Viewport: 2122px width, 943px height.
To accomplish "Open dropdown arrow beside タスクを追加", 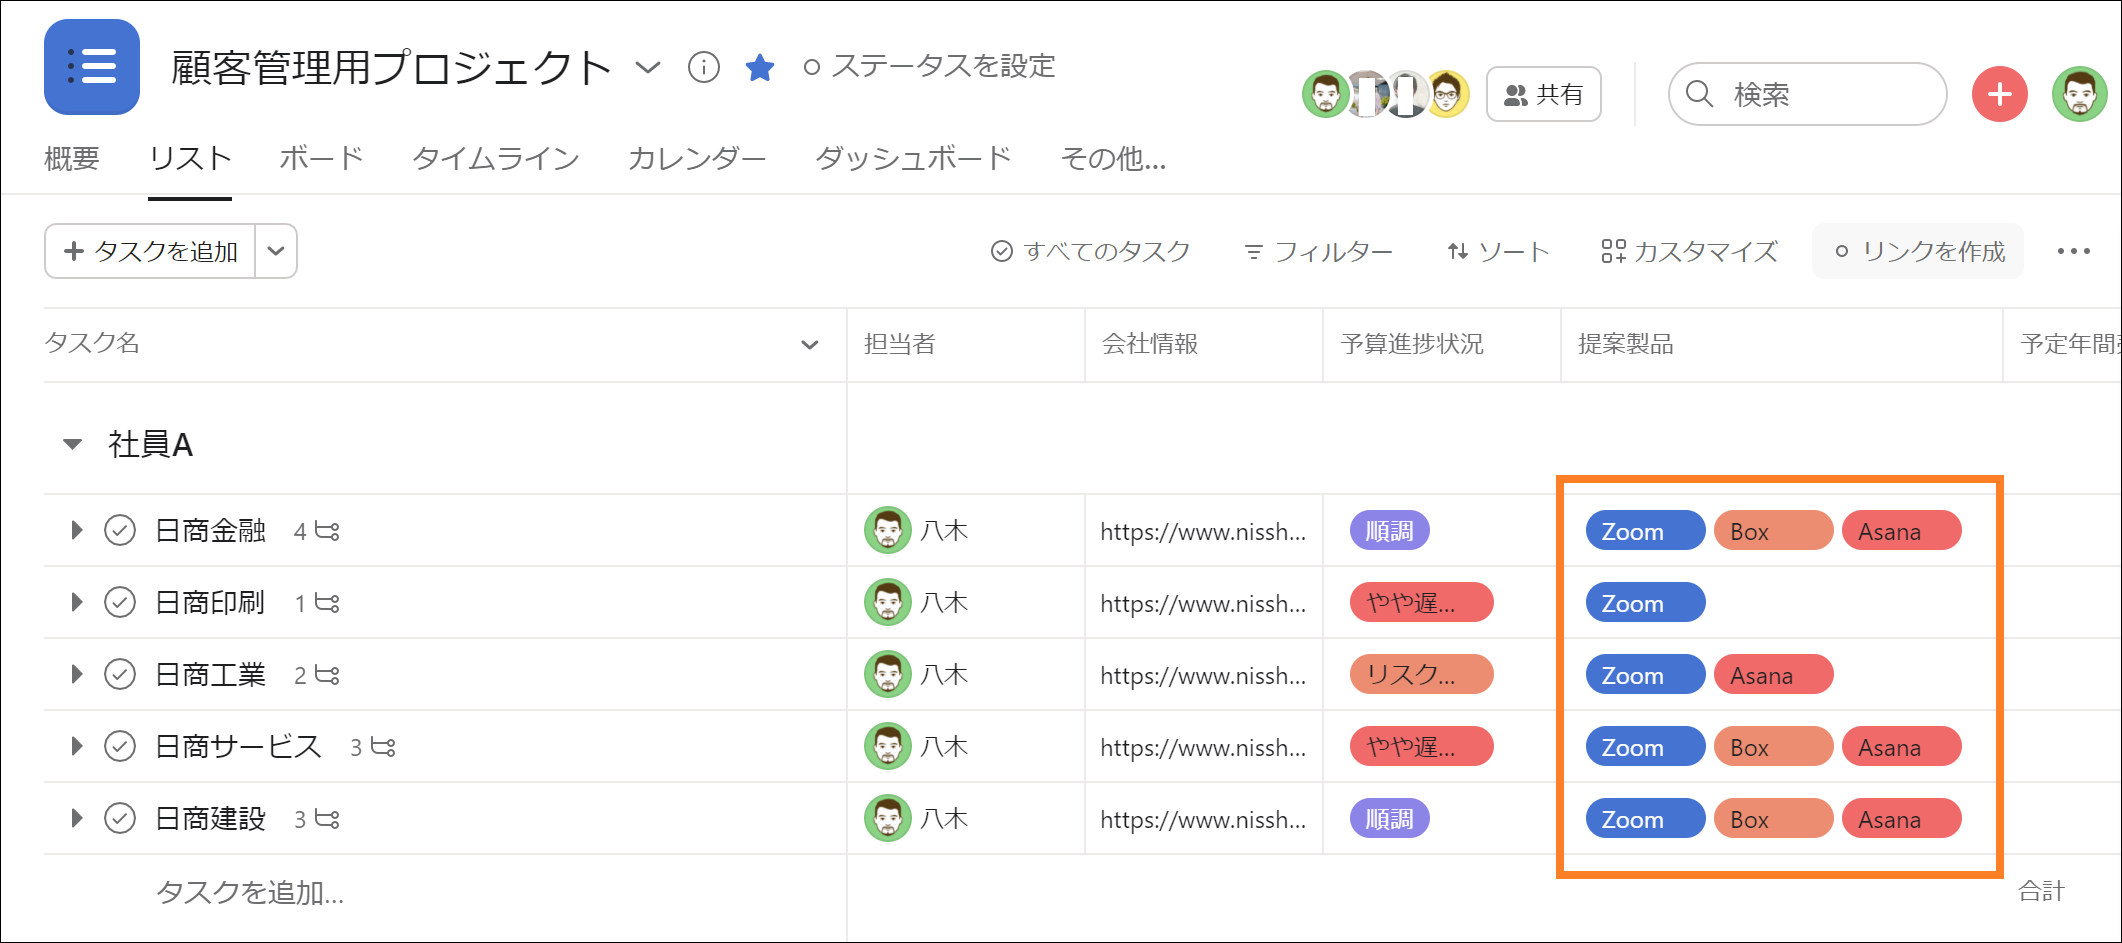I will click(276, 251).
